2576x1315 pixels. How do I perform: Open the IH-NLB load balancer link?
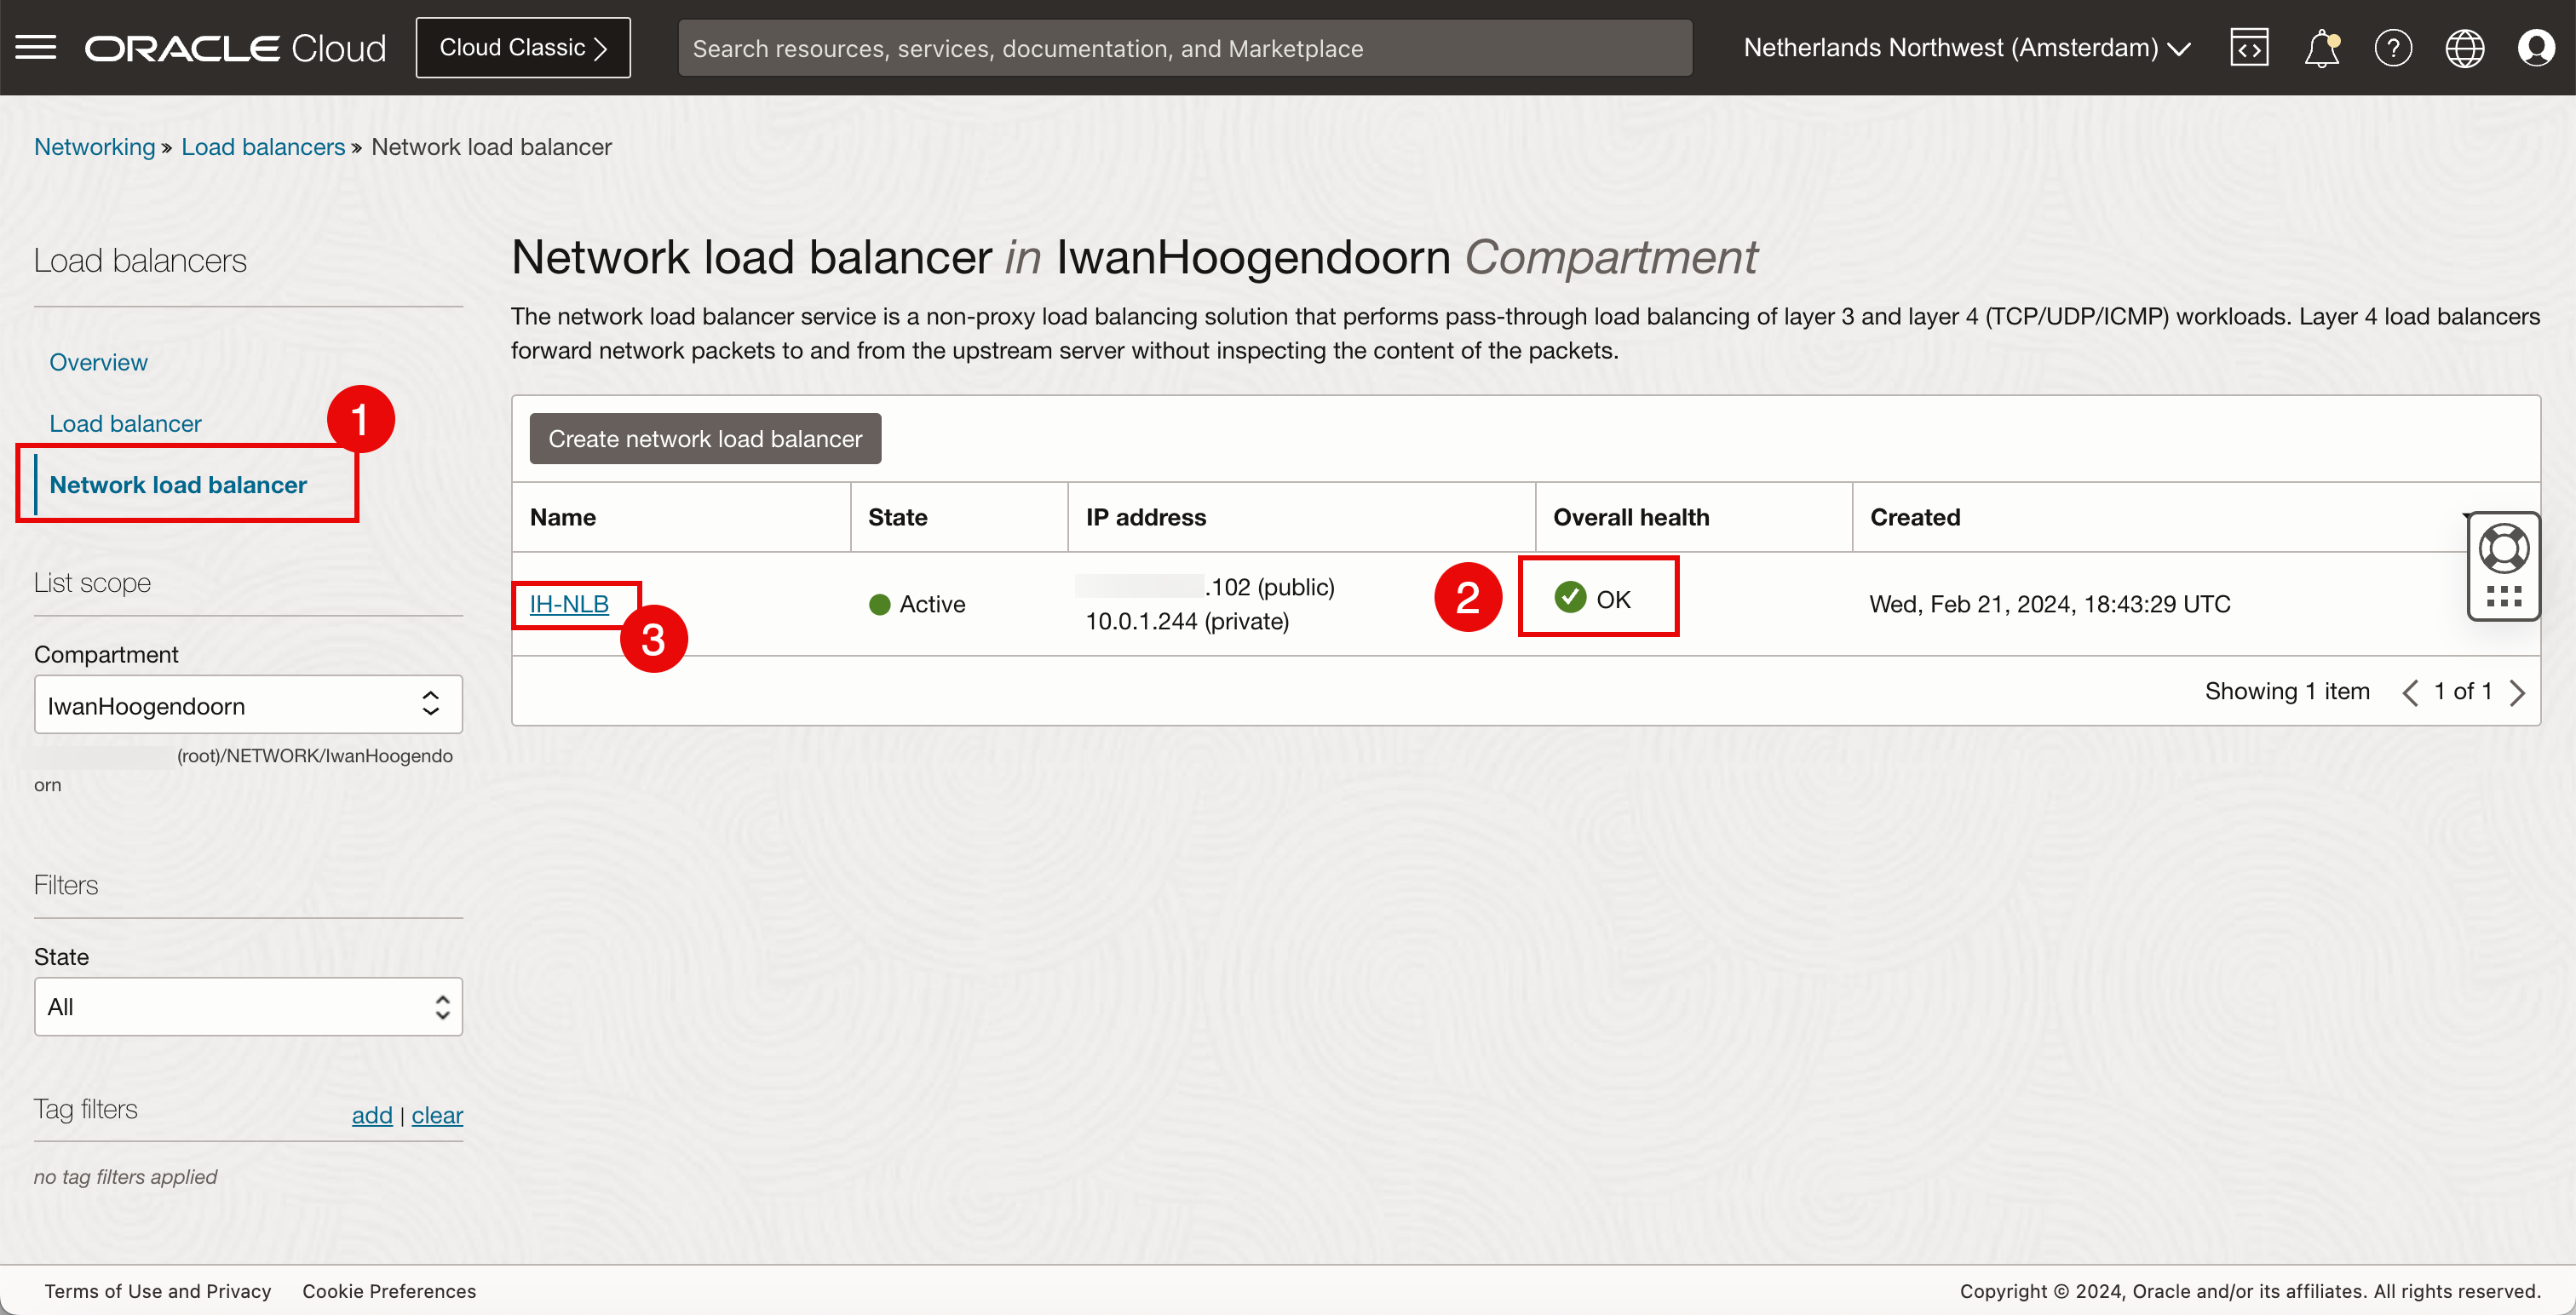coord(568,604)
